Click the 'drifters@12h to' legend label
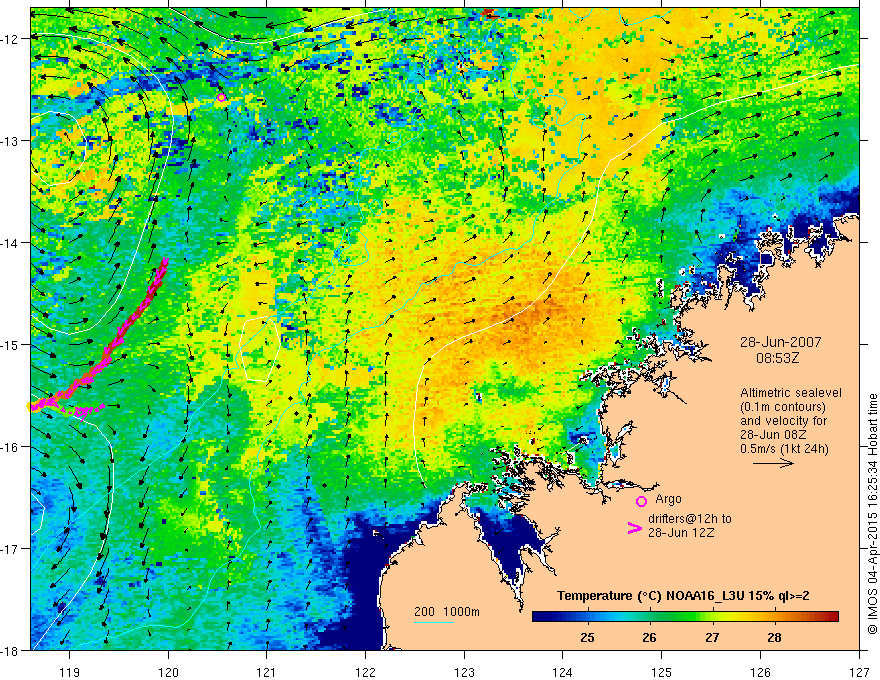Screen dimensions: 880x680 (x=690, y=519)
